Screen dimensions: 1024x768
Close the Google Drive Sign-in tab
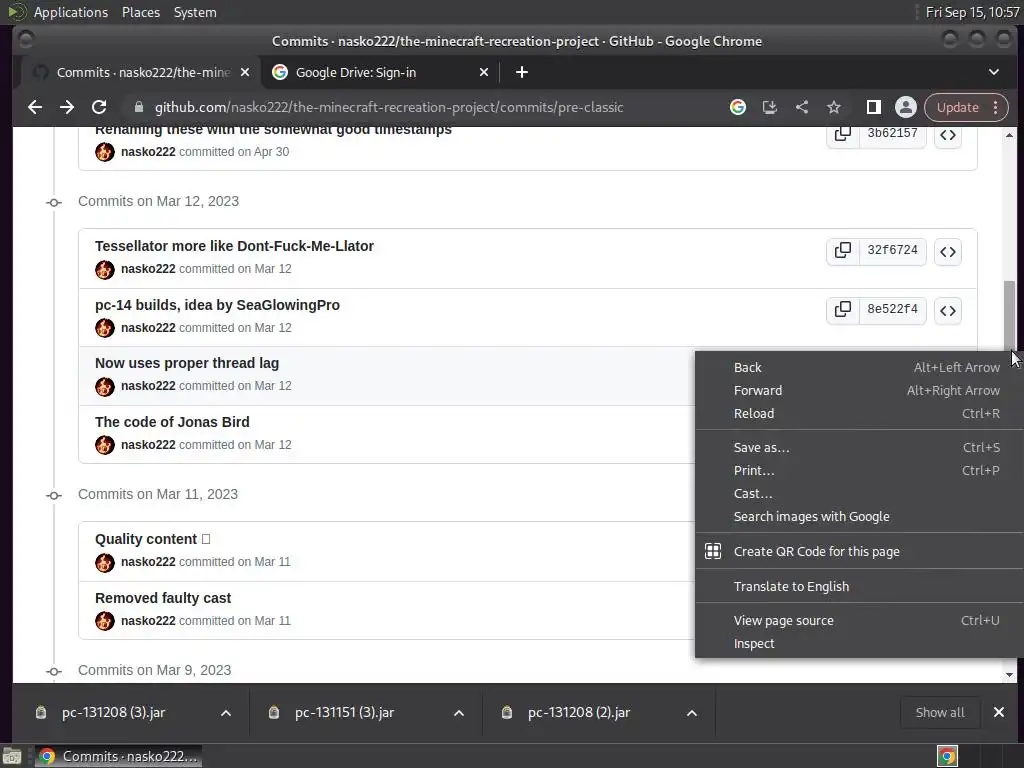[484, 72]
